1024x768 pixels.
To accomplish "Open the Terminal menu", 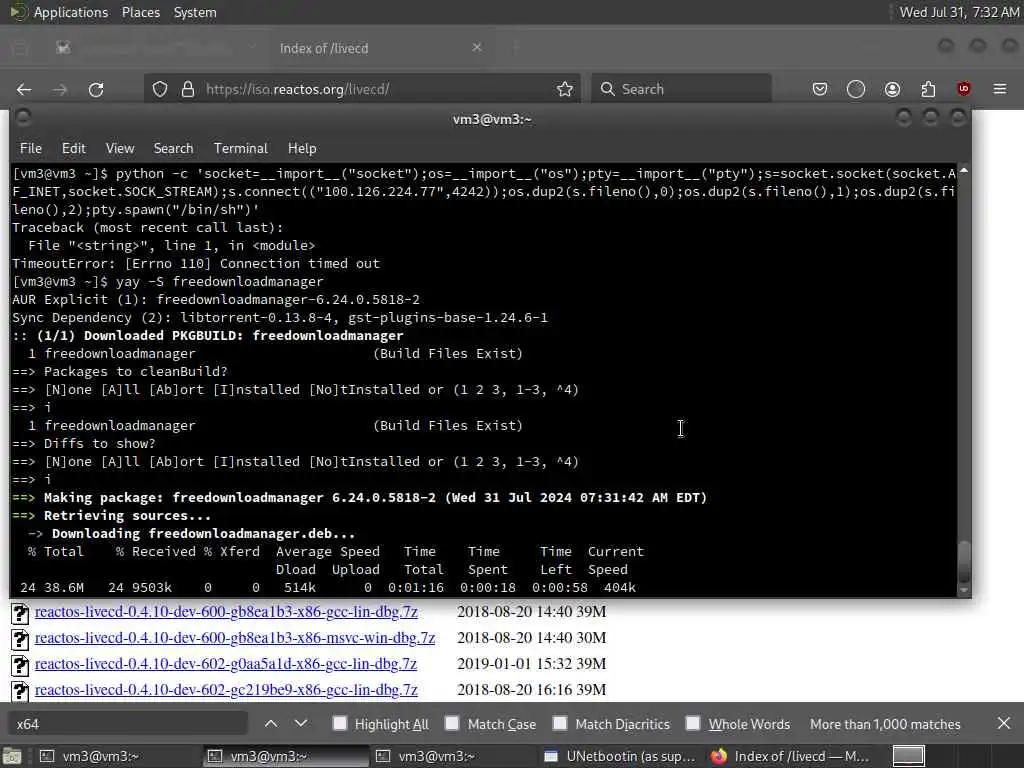I will tap(241, 148).
